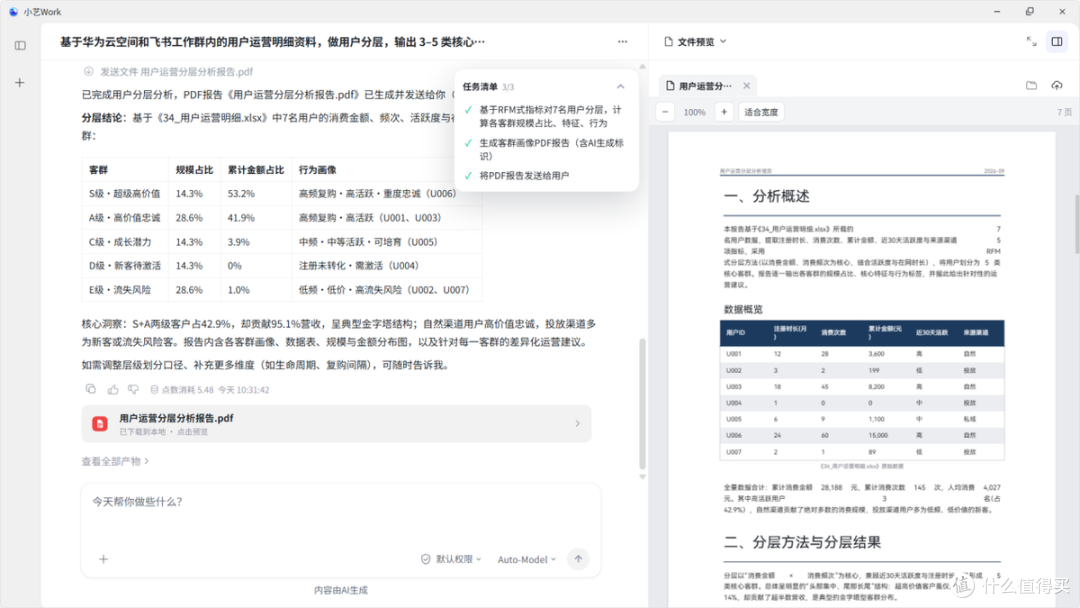
Task: Start a new chat with plus icon
Action: coord(20,83)
